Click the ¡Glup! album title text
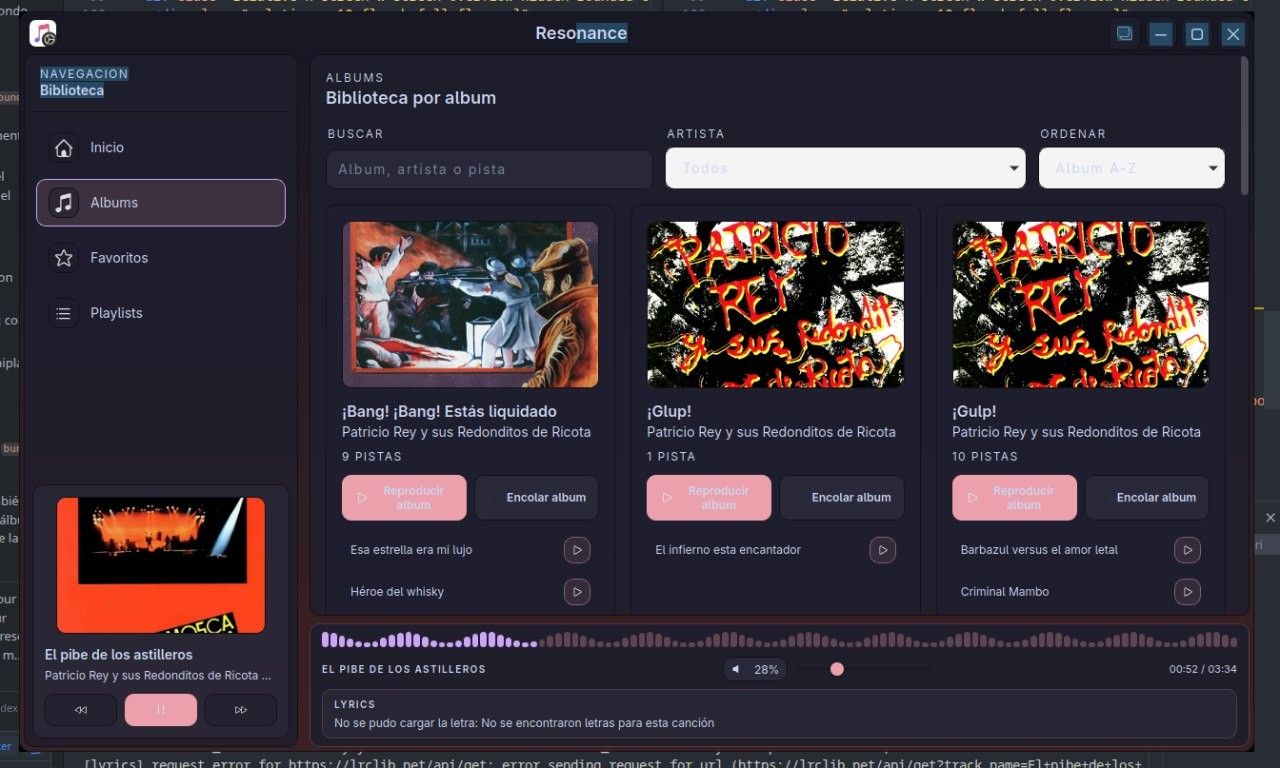 pos(669,411)
